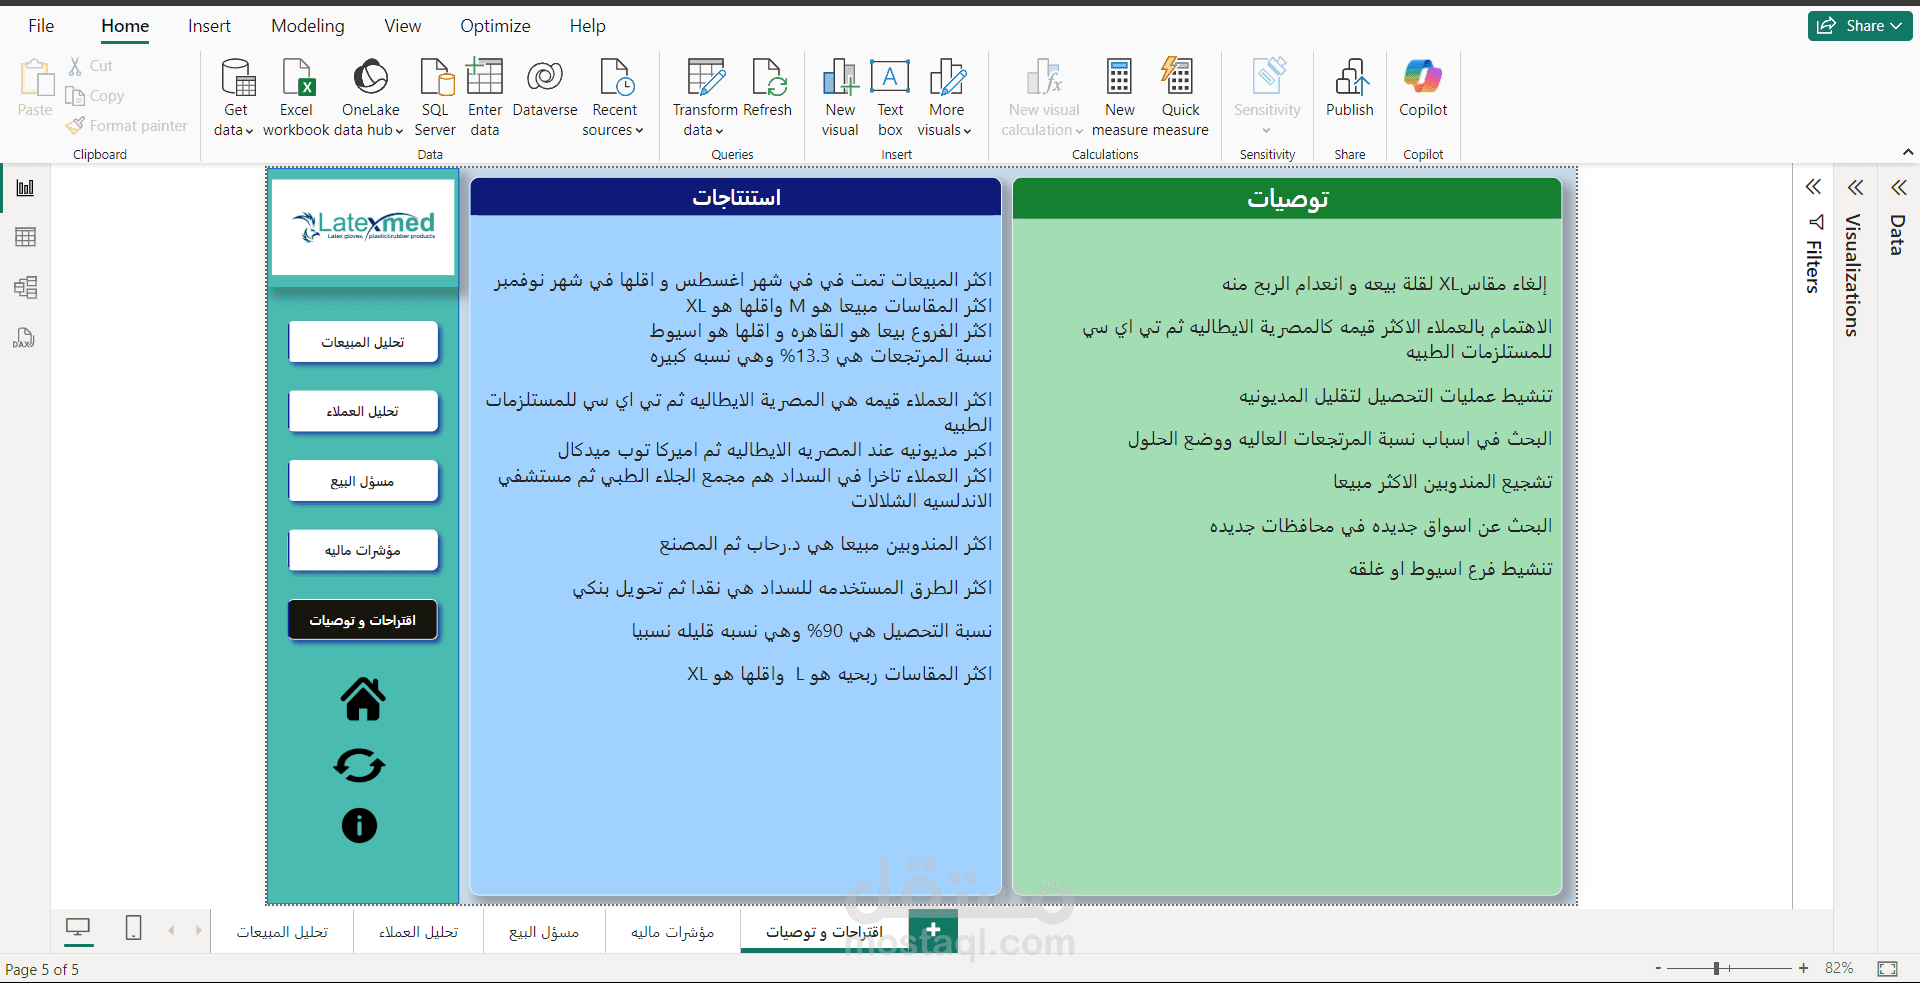Switch to the Optimize ribbon tab
1920x983 pixels.
tap(495, 26)
